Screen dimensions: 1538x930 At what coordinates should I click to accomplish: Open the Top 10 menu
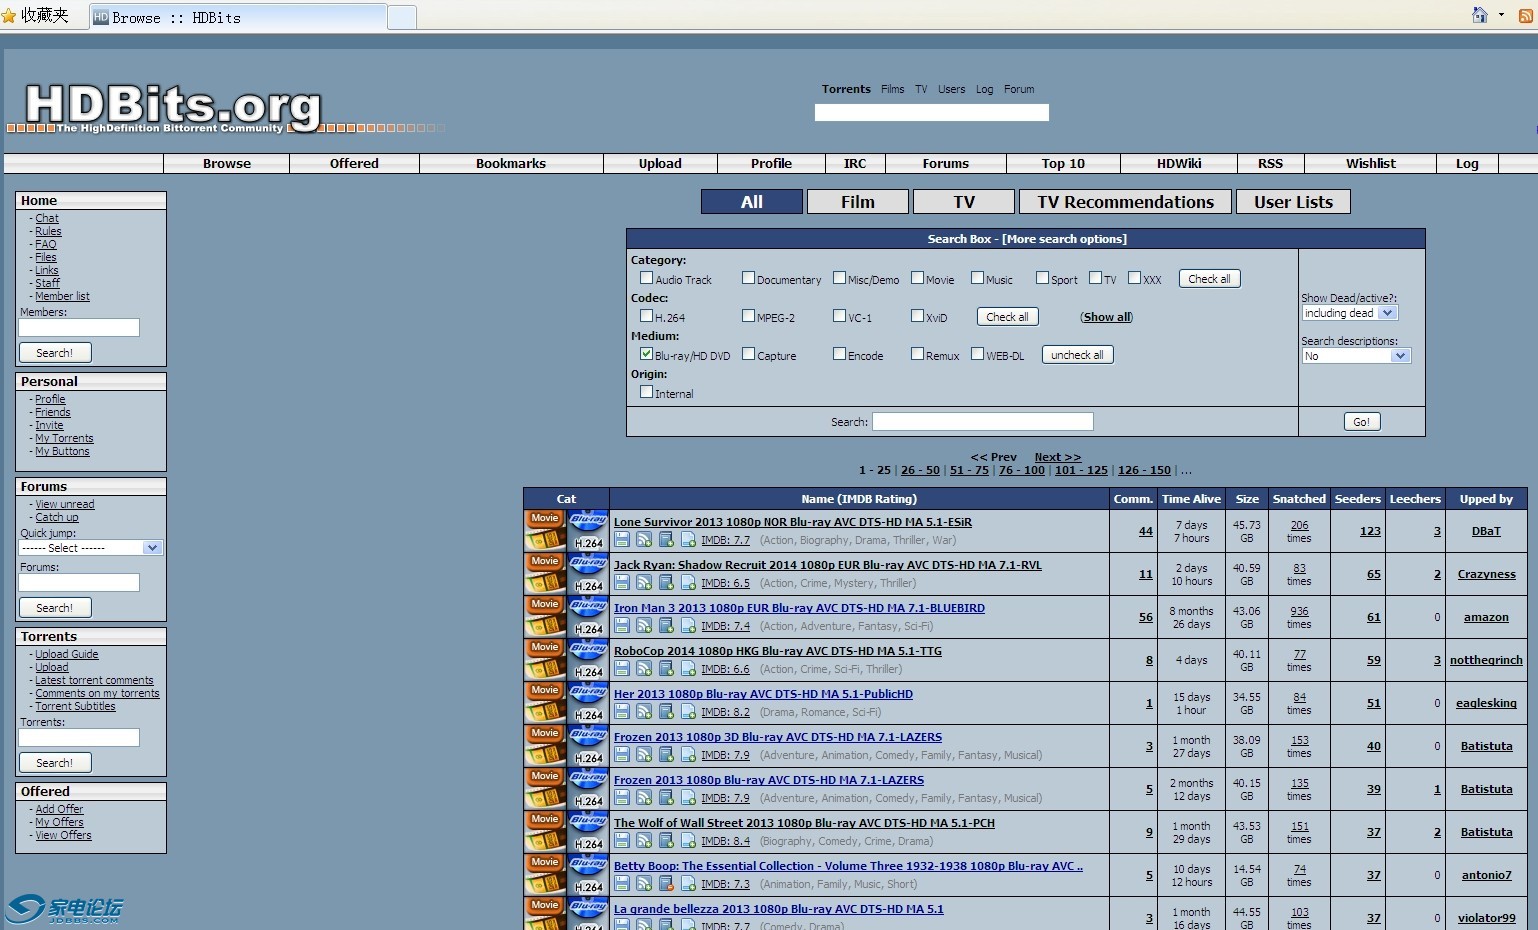[1063, 164]
